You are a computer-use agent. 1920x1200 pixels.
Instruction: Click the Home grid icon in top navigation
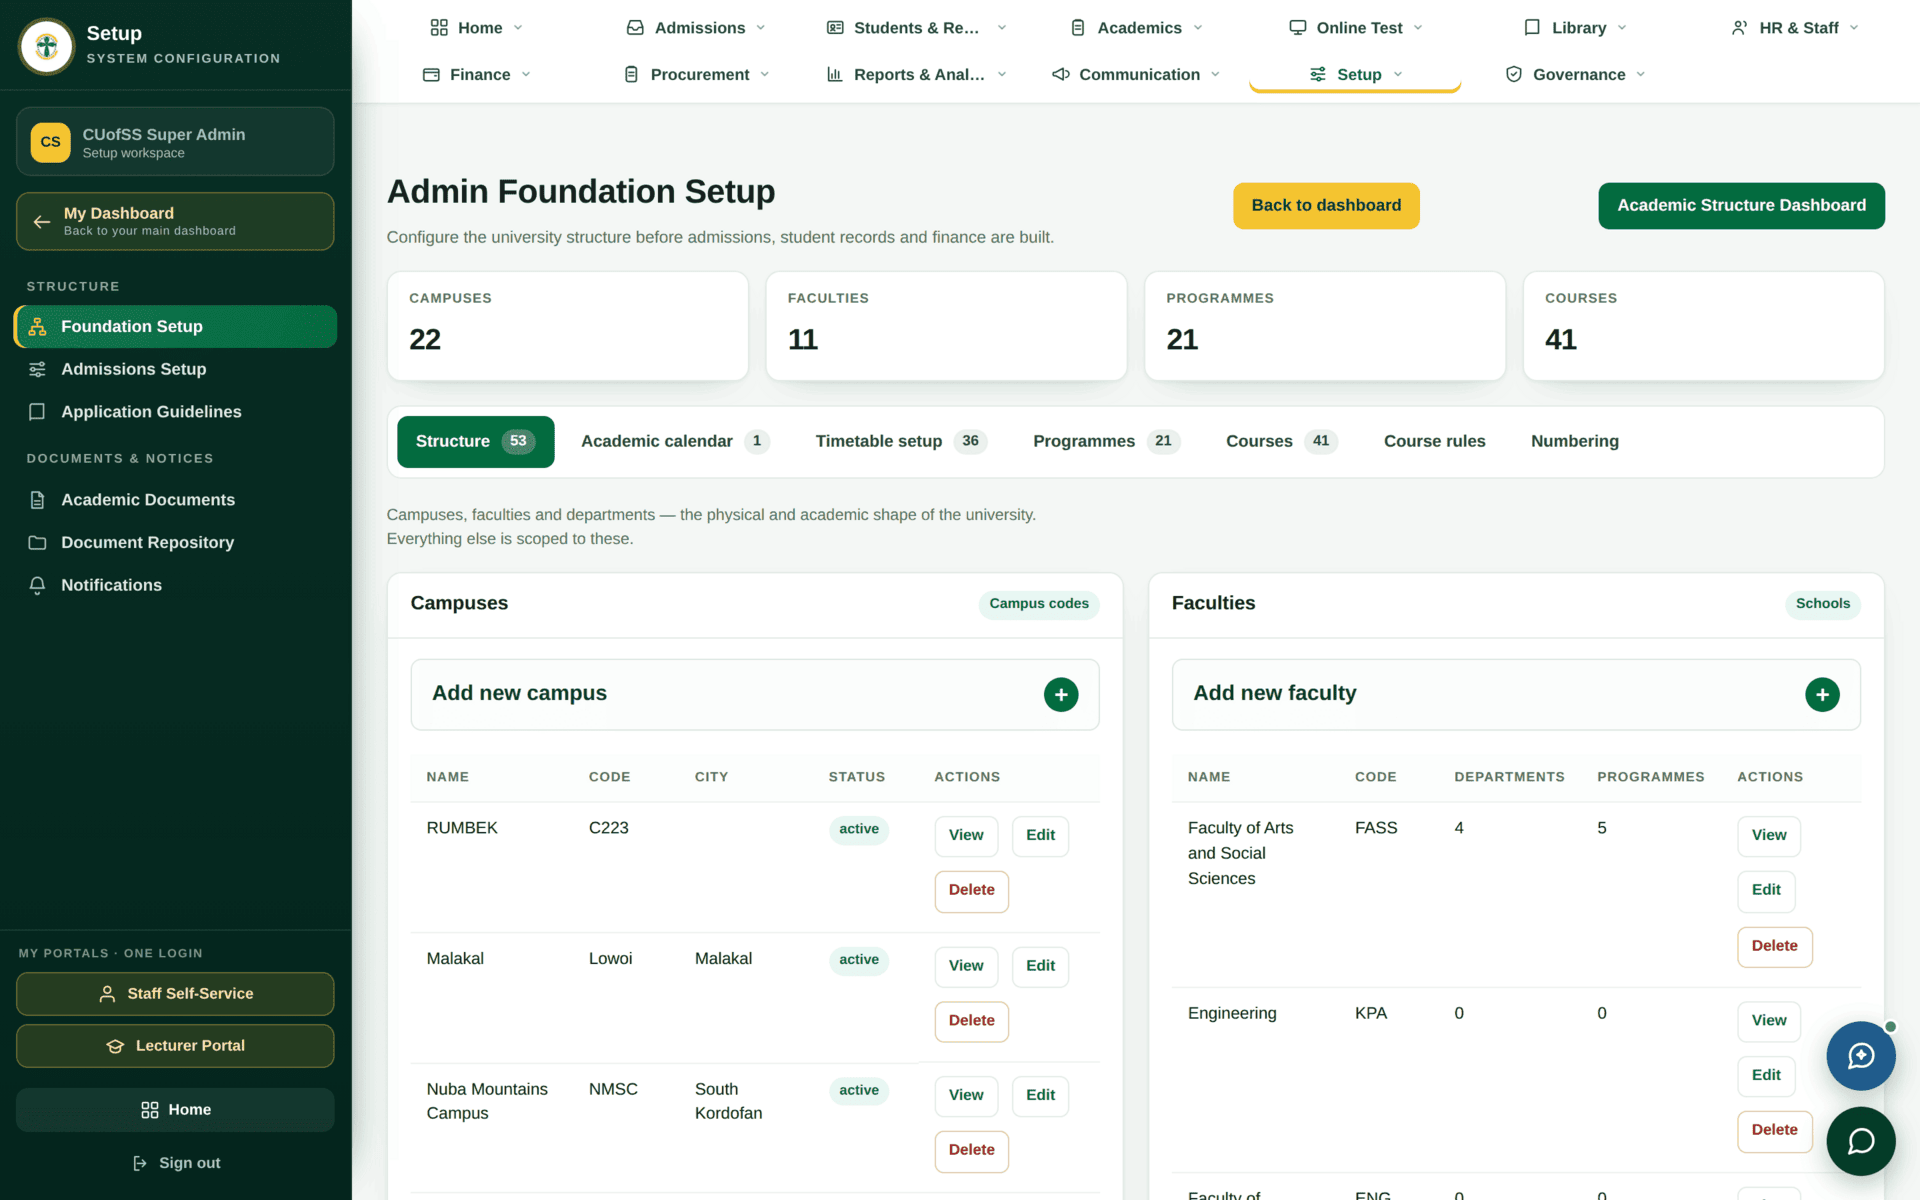(439, 28)
